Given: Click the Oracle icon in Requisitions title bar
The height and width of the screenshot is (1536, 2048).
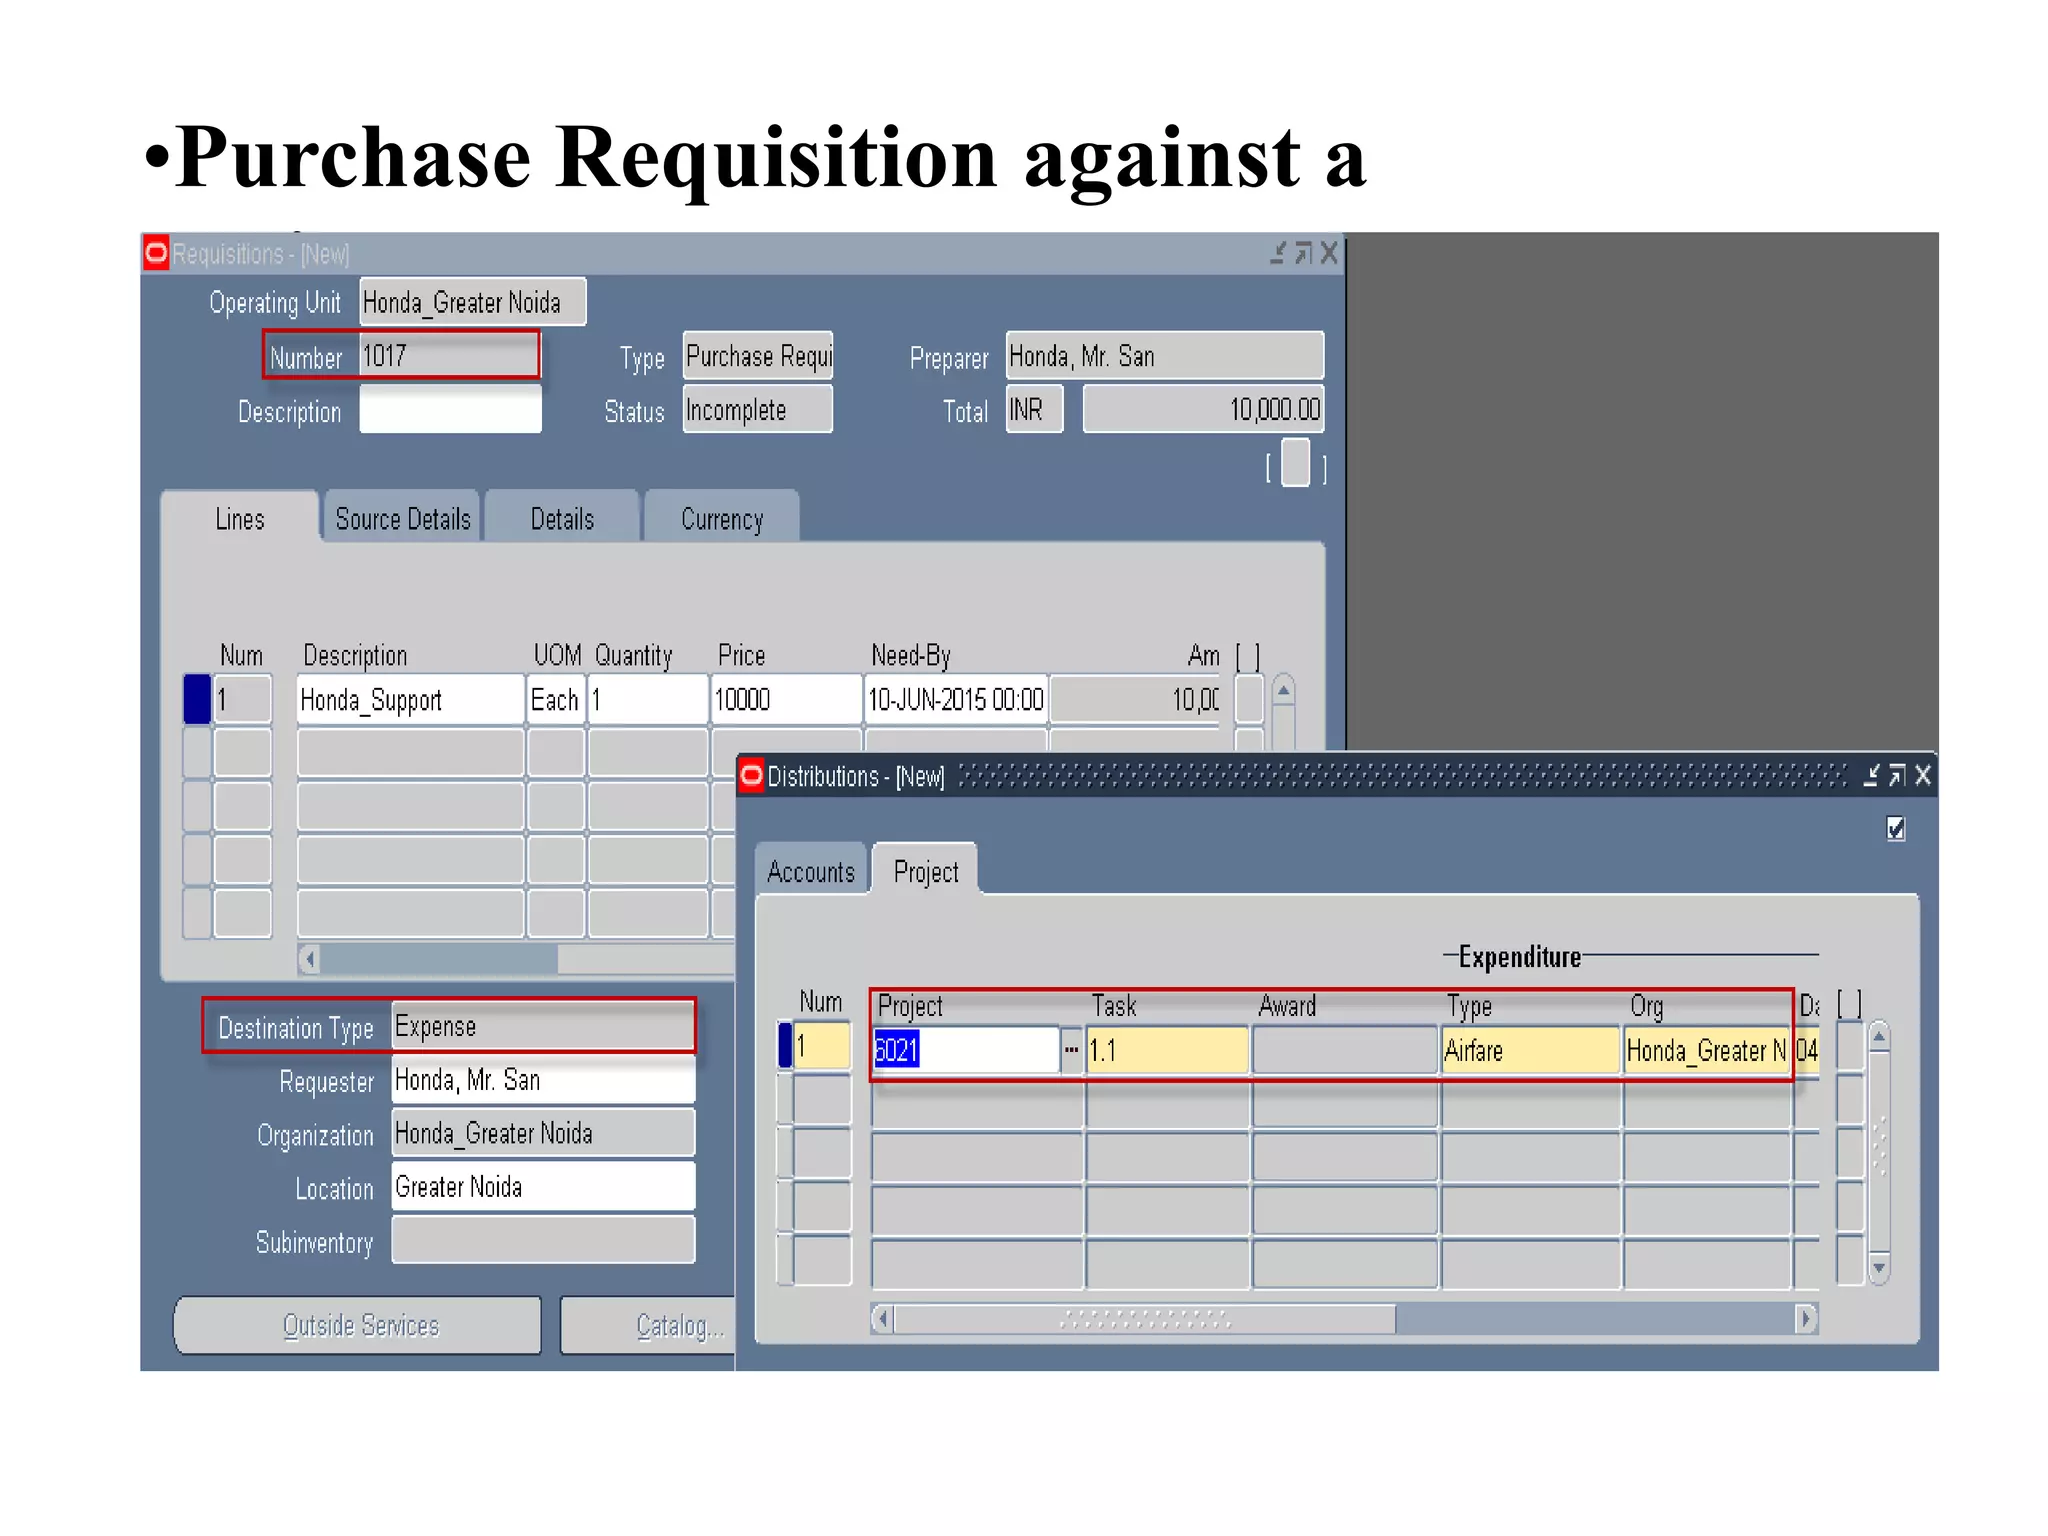Looking at the screenshot, I should coord(156,253).
